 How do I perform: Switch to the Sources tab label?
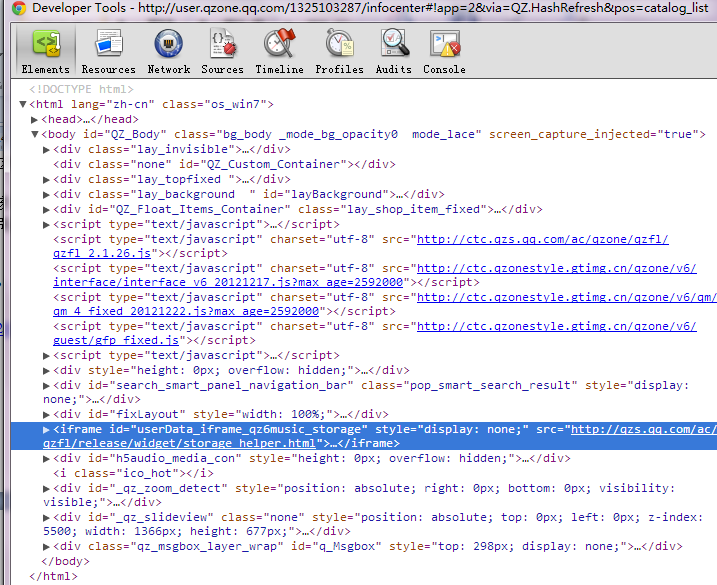222,70
